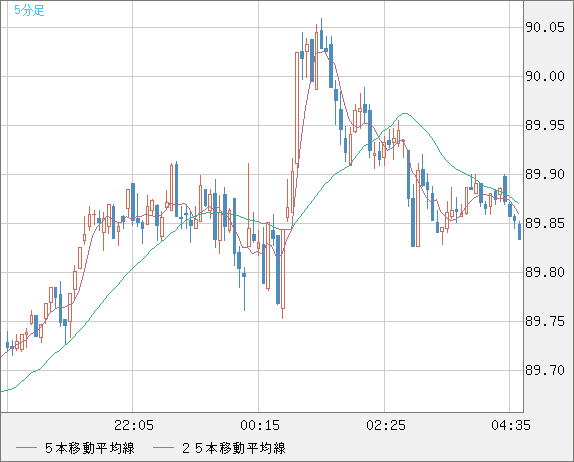Click the 89.90 price axis label

click(x=545, y=174)
